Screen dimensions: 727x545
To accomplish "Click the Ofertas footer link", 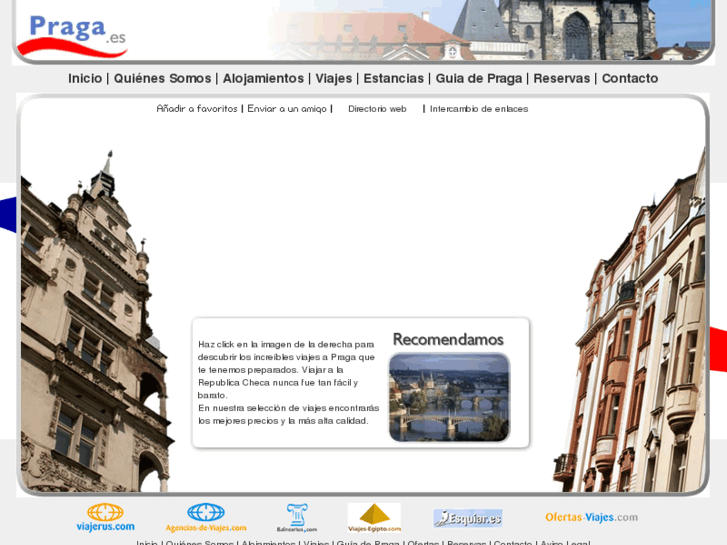I will tap(422, 542).
